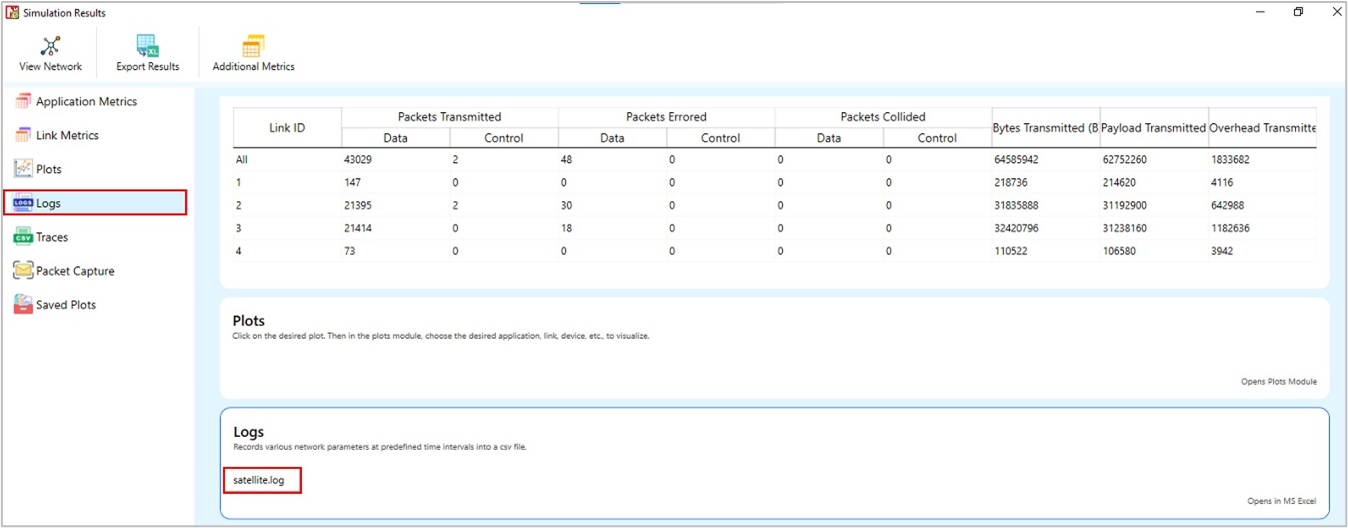This screenshot has width=1348, height=528.
Task: Open Additional Metrics from the toolbar
Action: tap(253, 47)
